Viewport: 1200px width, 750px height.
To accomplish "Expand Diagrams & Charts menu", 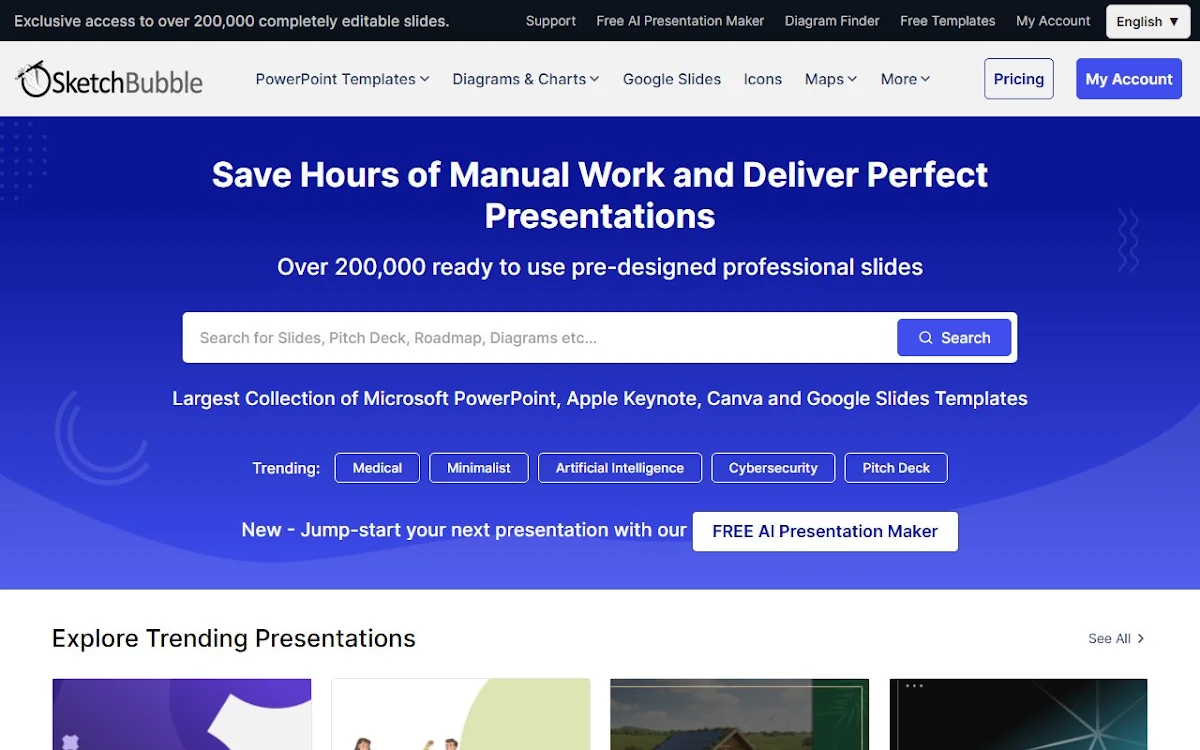I will coord(526,79).
